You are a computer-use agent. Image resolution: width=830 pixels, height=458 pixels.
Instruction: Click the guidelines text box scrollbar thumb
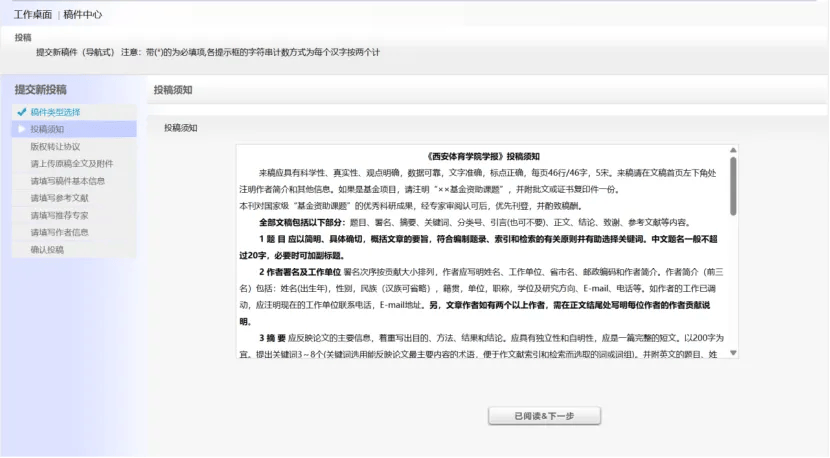point(733,180)
